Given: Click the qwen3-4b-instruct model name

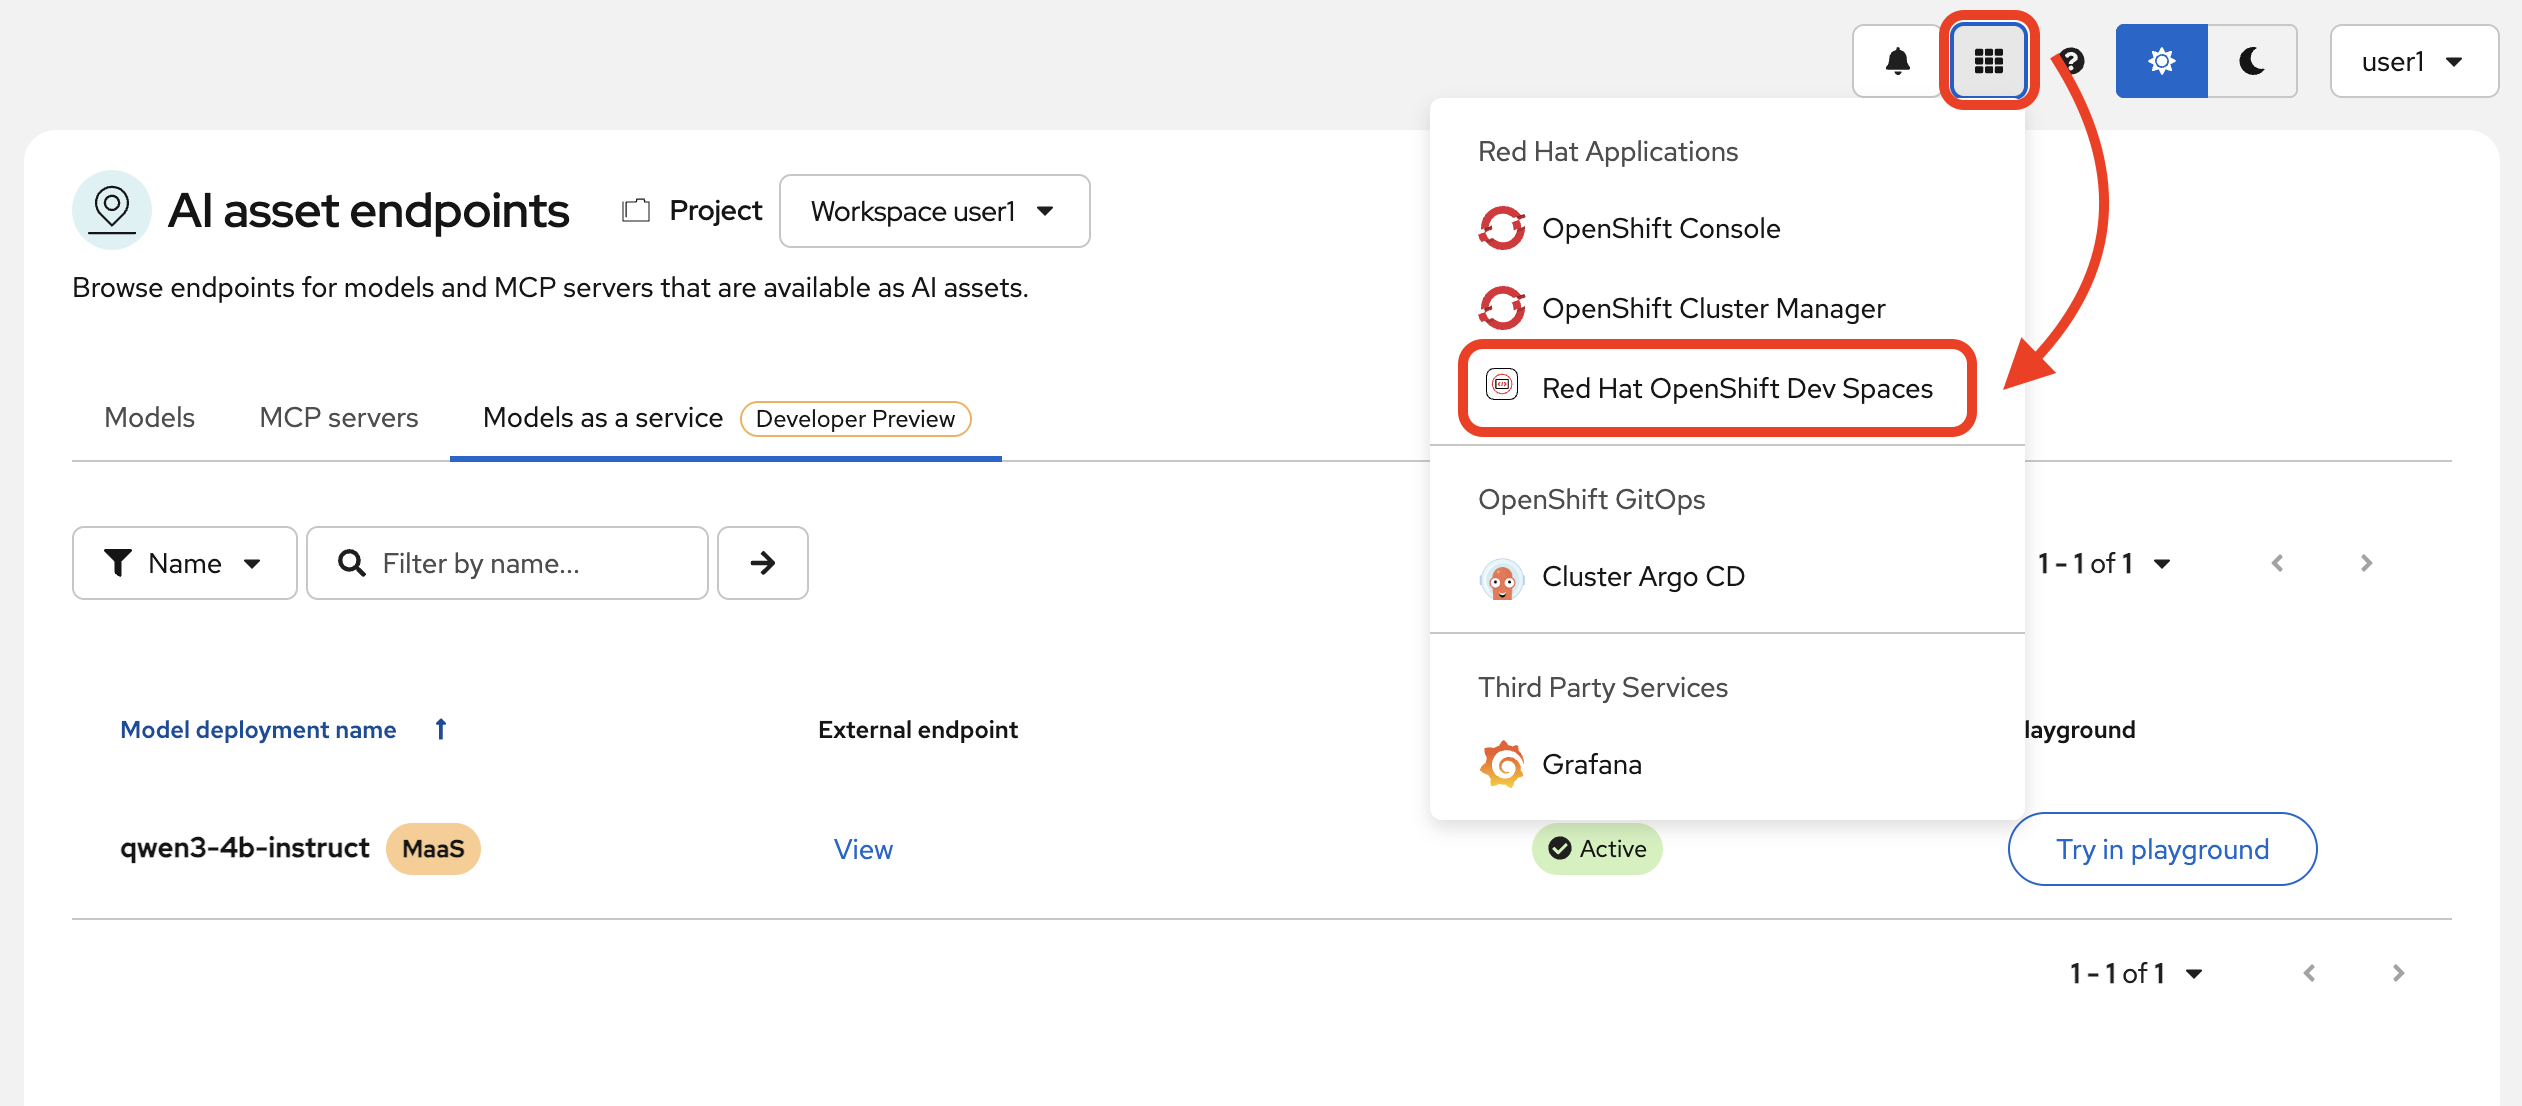Looking at the screenshot, I should (245, 848).
